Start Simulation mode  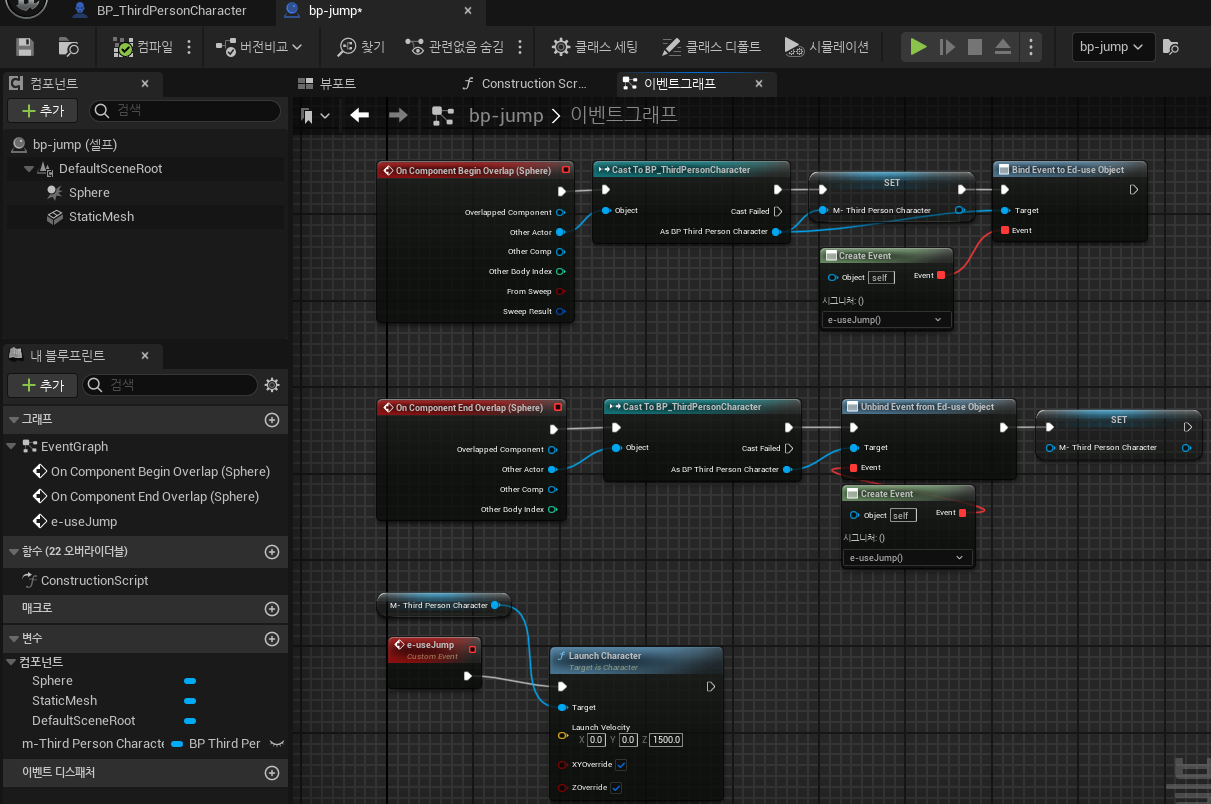click(827, 47)
